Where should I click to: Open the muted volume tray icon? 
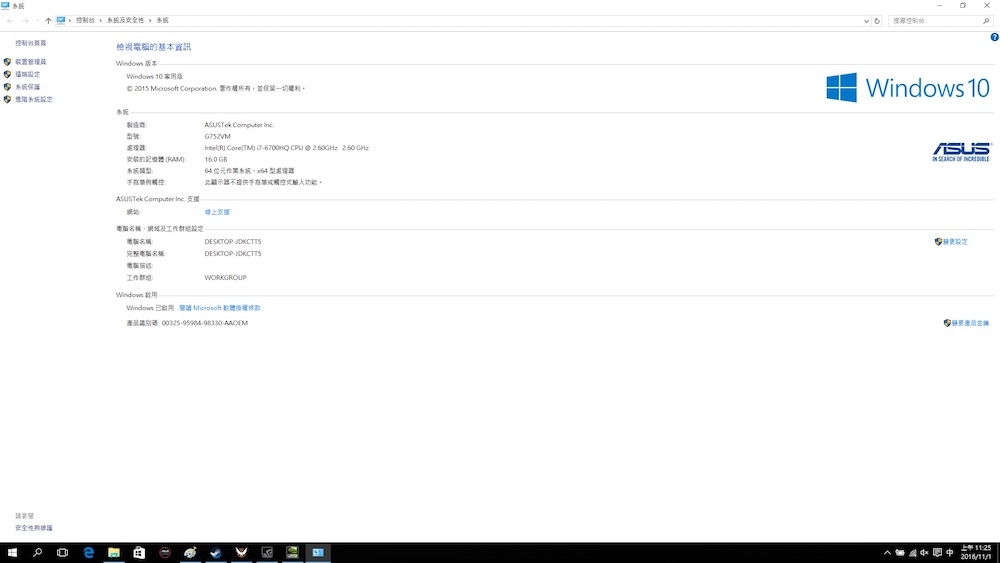coord(924,553)
